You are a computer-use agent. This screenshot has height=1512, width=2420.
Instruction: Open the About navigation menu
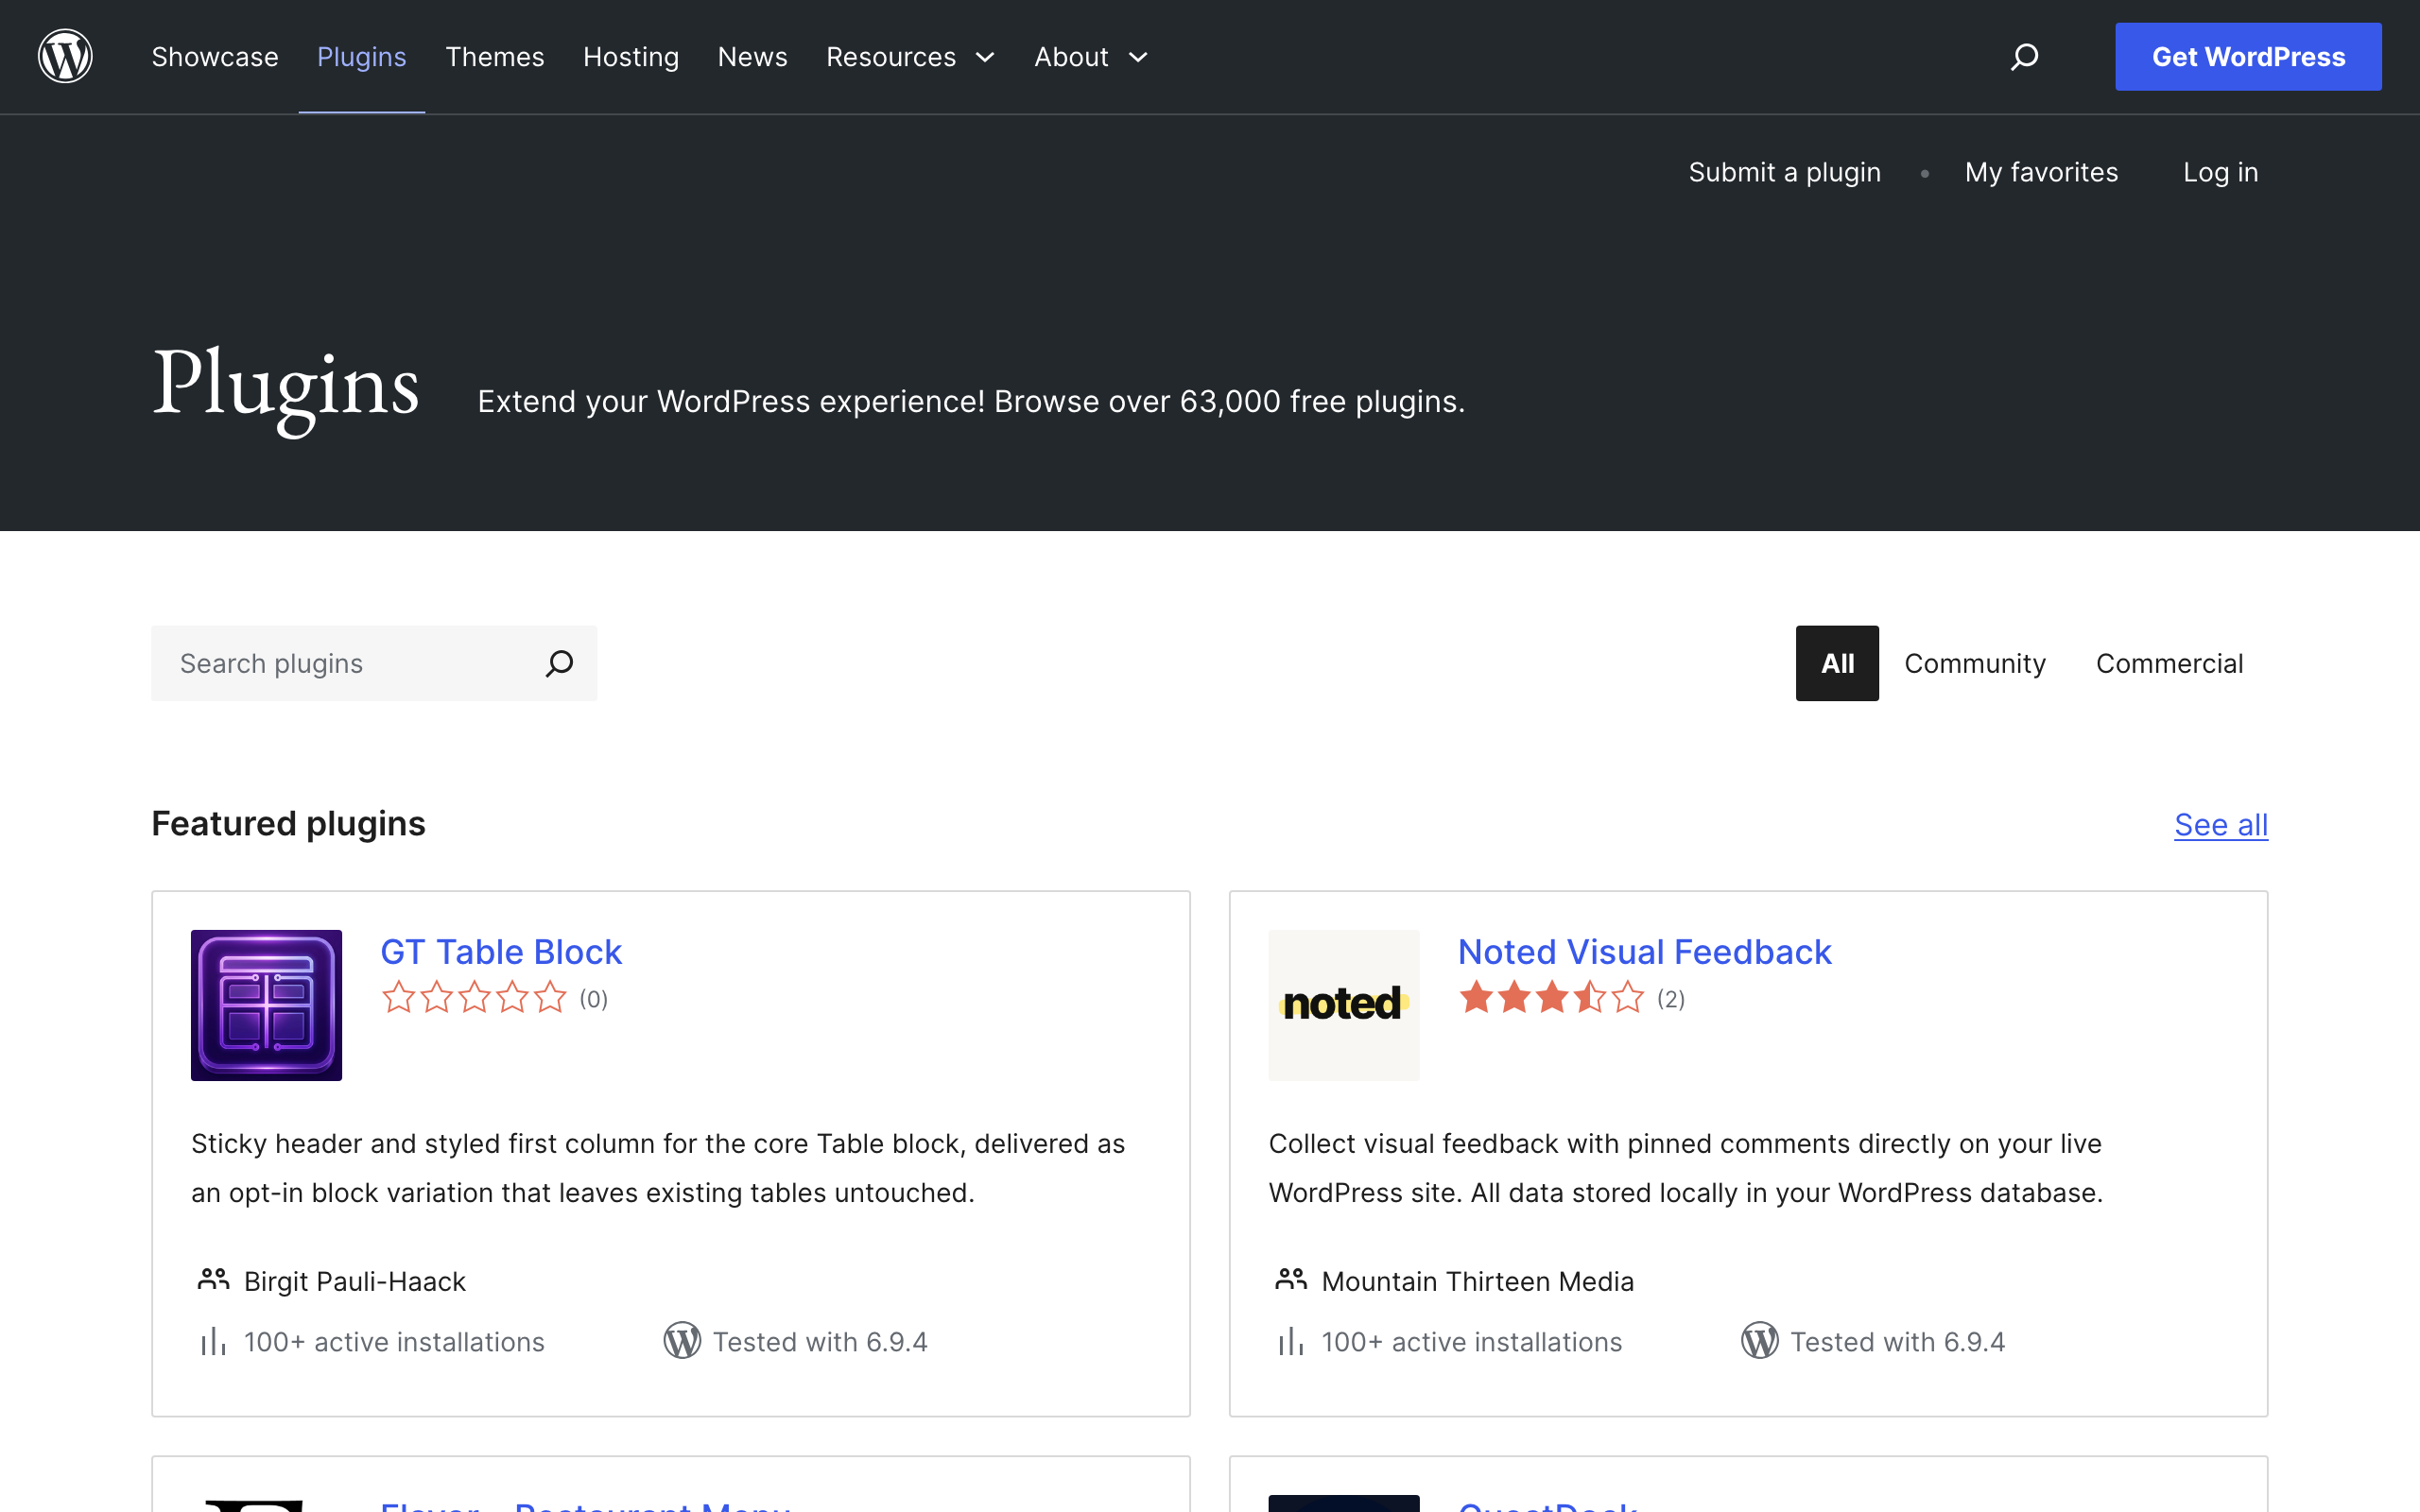pos(1071,57)
